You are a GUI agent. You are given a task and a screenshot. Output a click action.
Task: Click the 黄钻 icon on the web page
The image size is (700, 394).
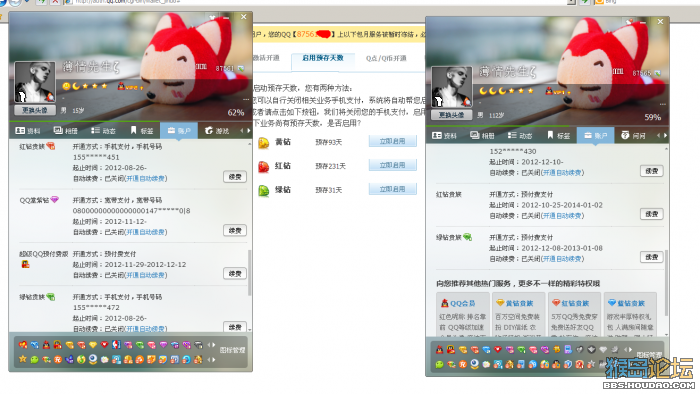[x=263, y=142]
